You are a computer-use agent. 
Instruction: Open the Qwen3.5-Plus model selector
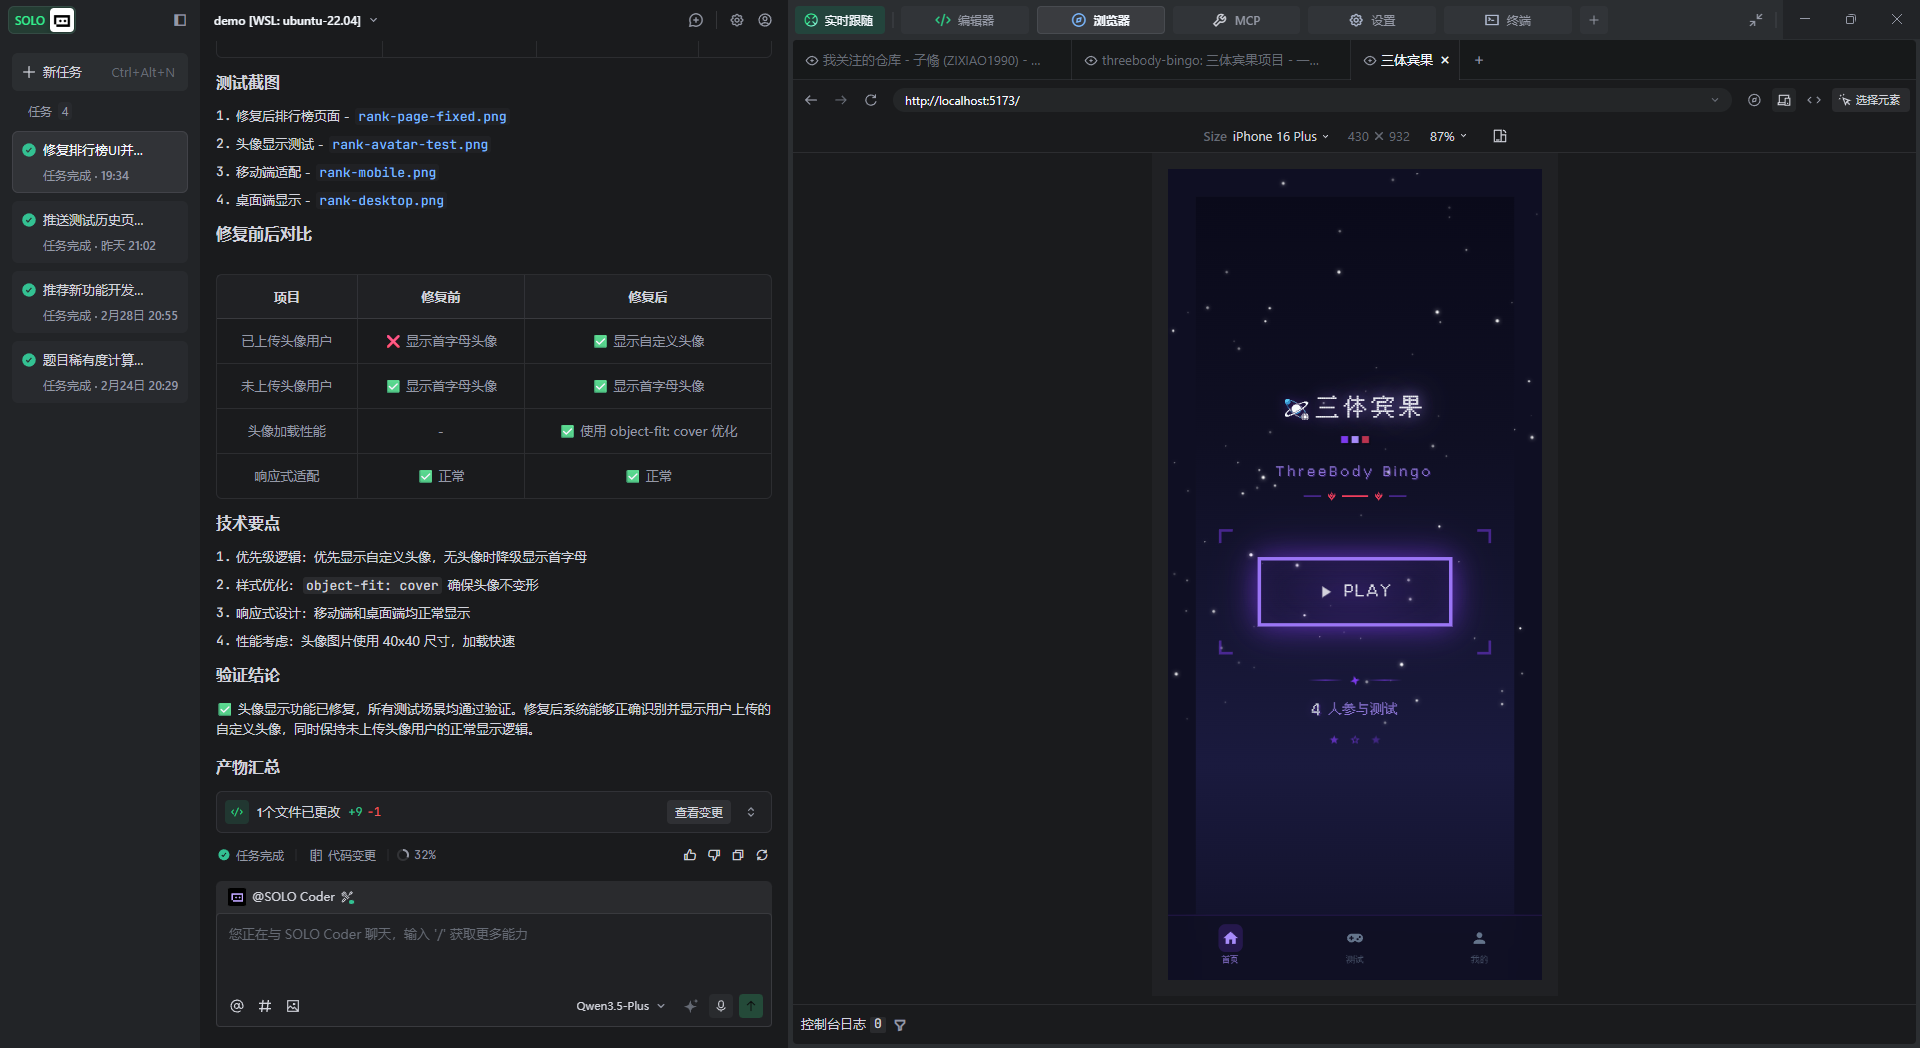click(x=620, y=1006)
